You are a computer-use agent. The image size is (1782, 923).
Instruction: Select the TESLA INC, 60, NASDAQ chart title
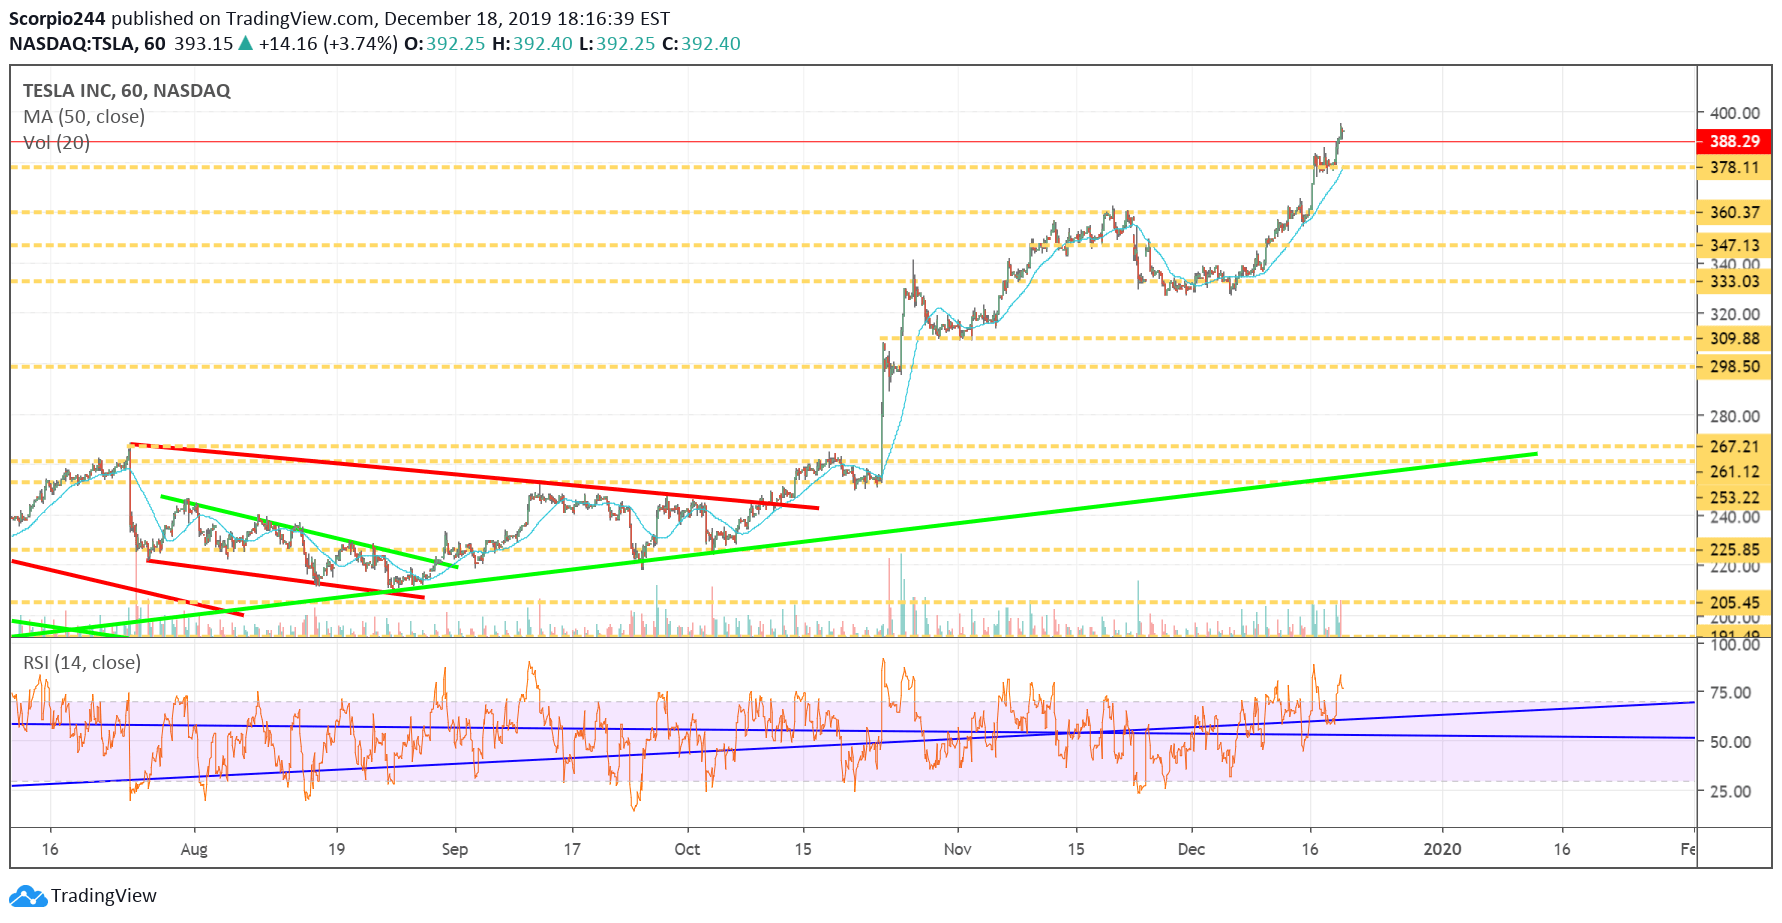(127, 91)
